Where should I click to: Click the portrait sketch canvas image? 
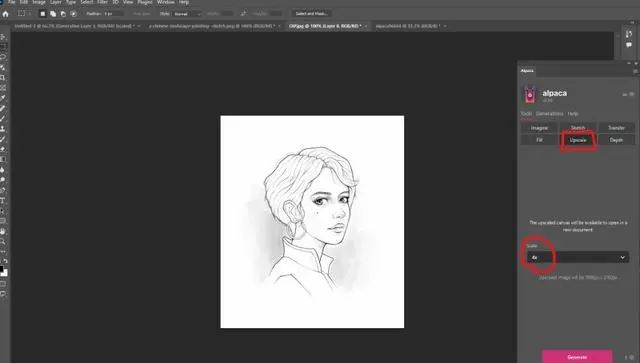click(312, 222)
